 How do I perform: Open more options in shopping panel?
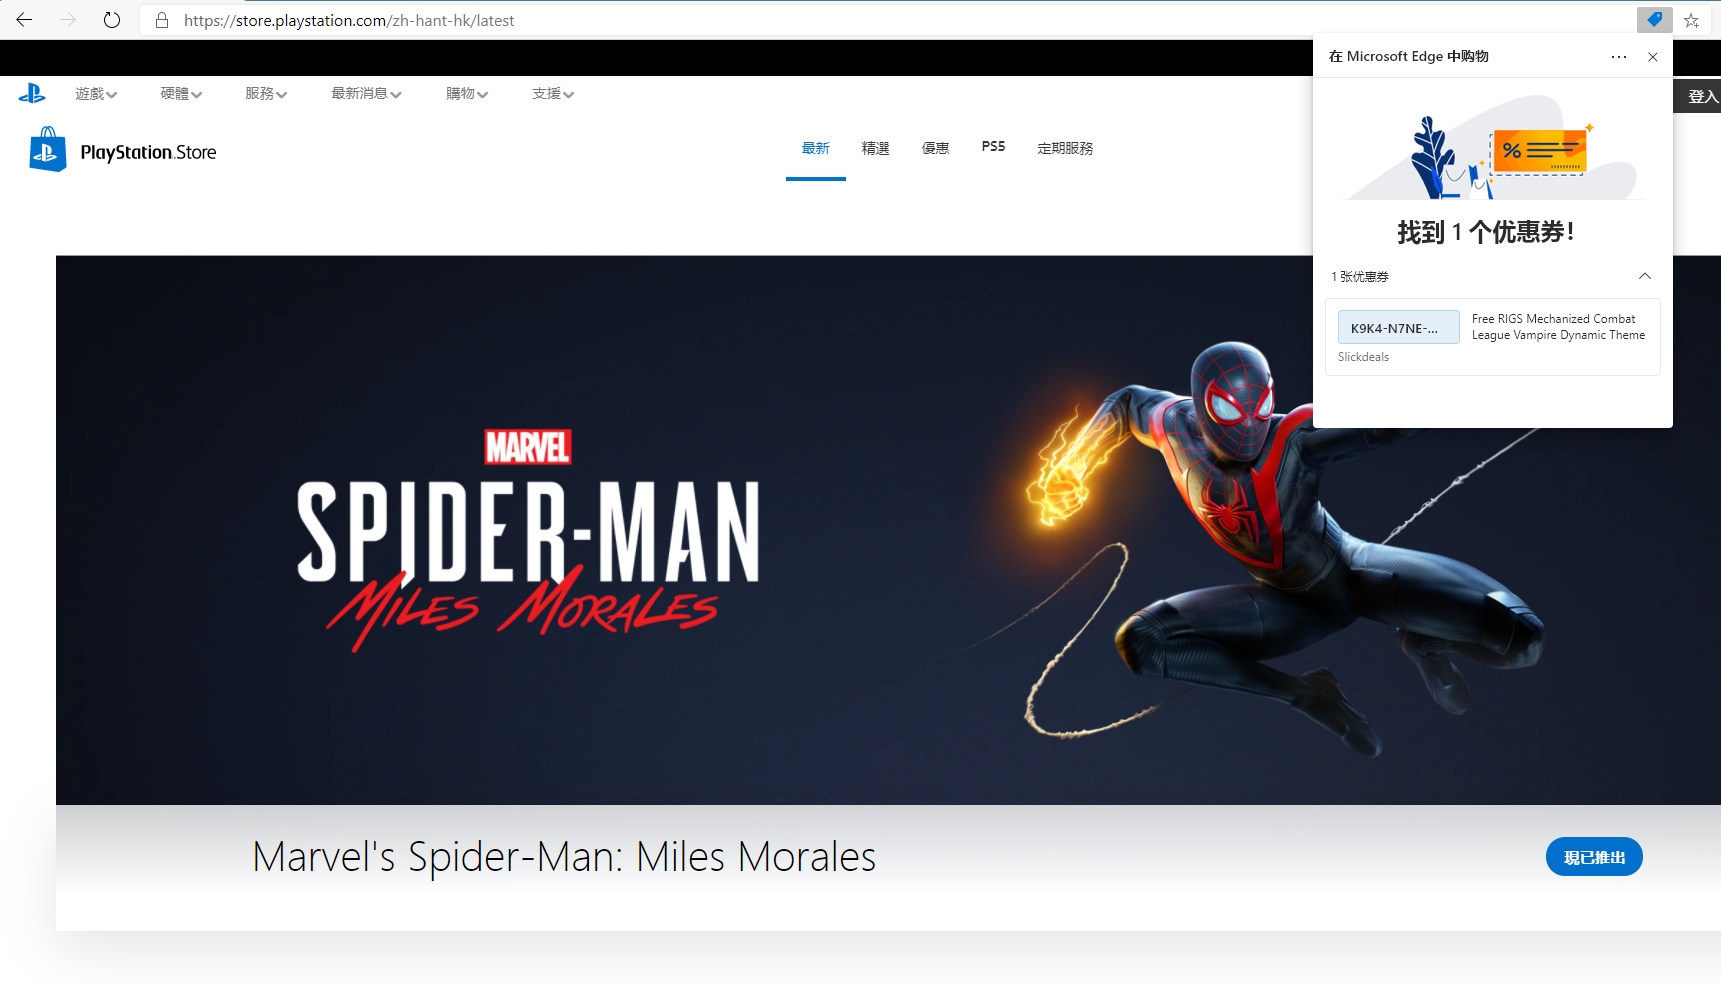[x=1619, y=57]
